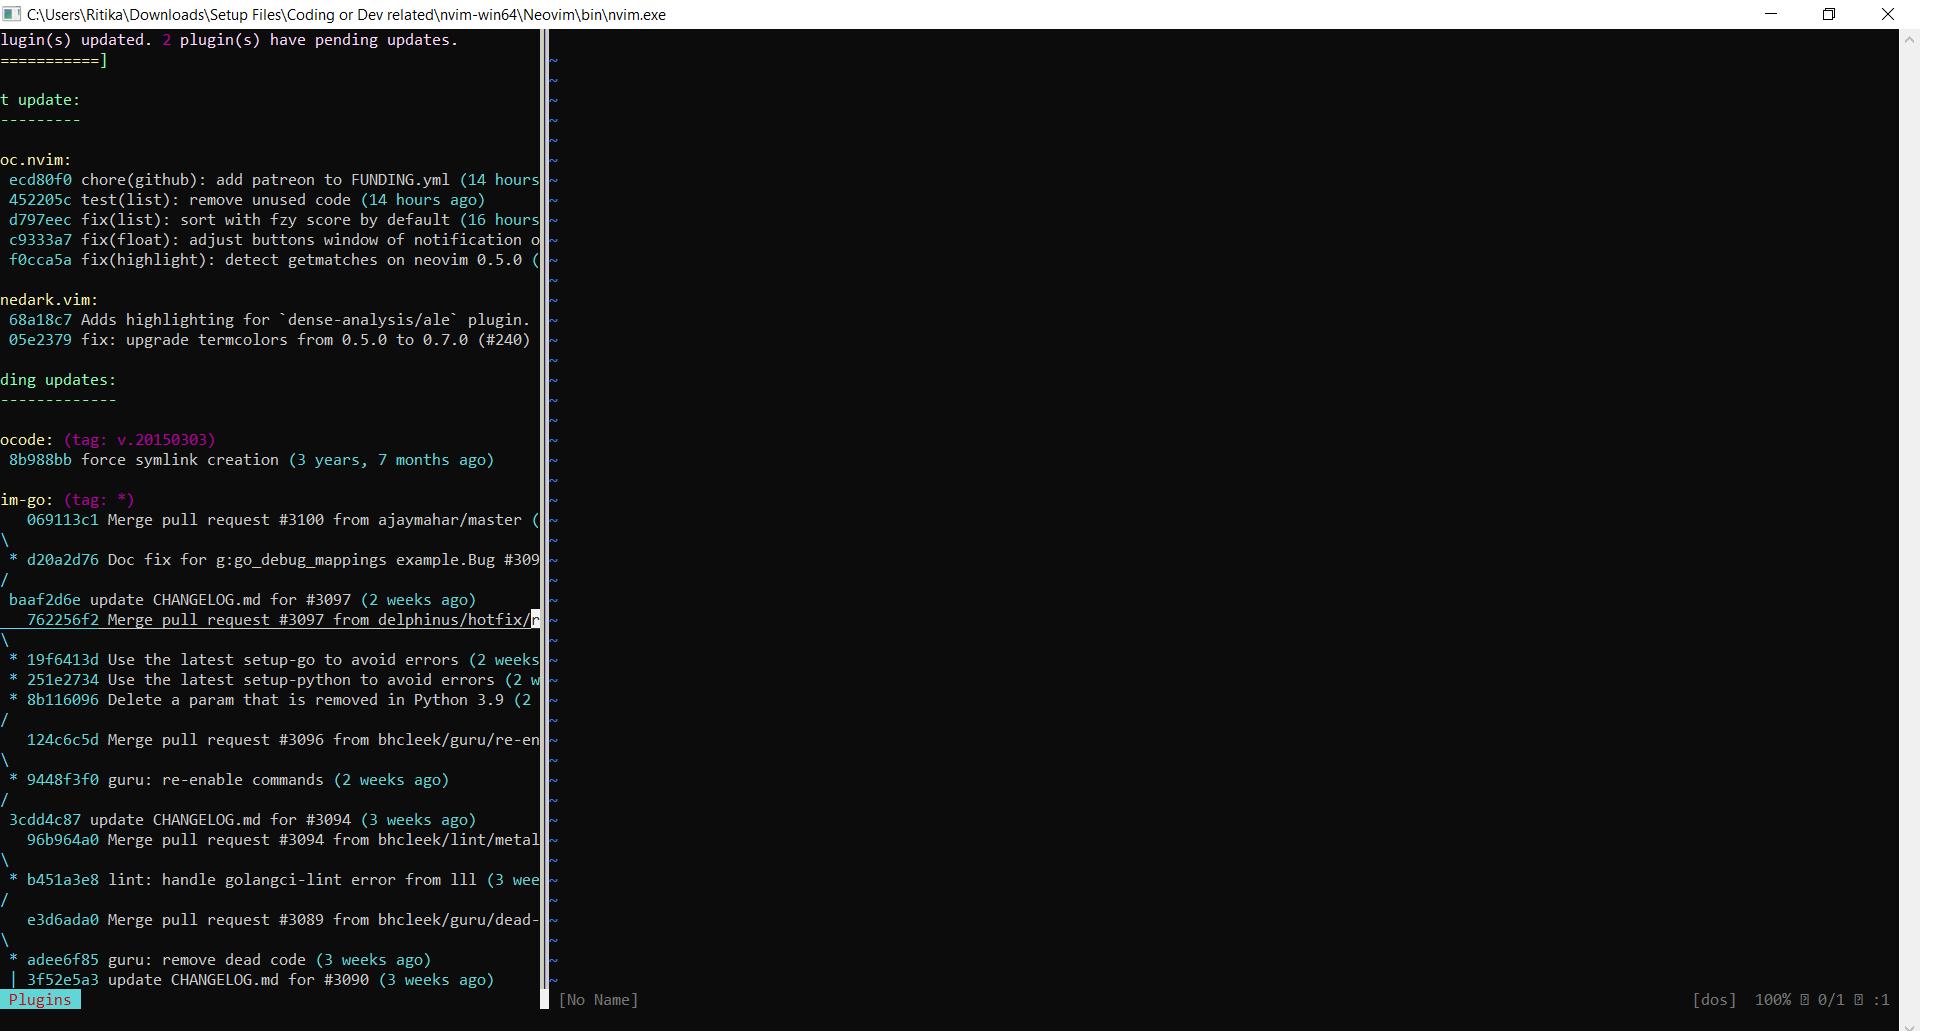Screen dimensions: 1935x1031
Task: Click commit 96b964a0 merge pull request #3094
Action: [x=283, y=840]
